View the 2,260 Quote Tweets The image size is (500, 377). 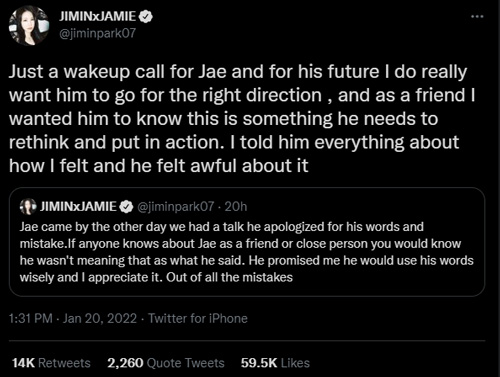[x=166, y=363]
